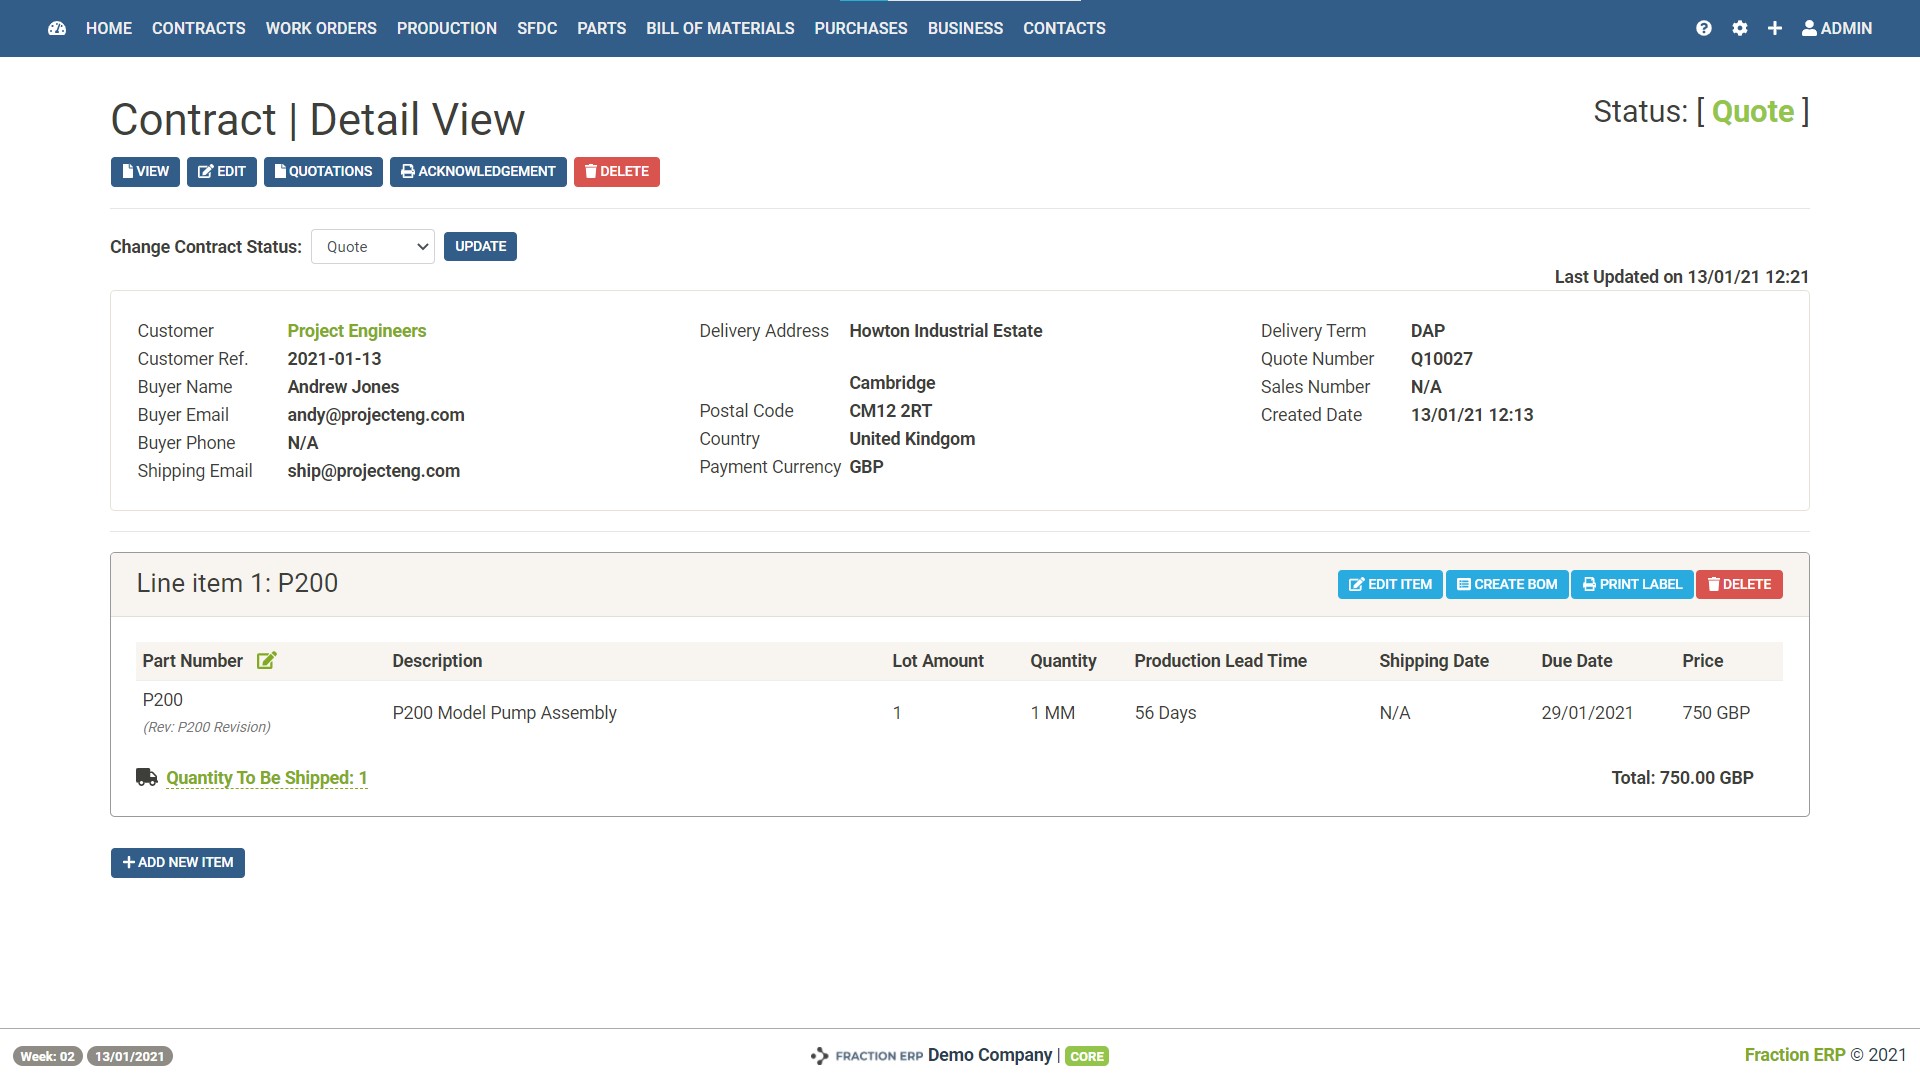Viewport: 1920px width, 1080px height.
Task: Expand the Change Contract Status dropdown
Action: (372, 247)
